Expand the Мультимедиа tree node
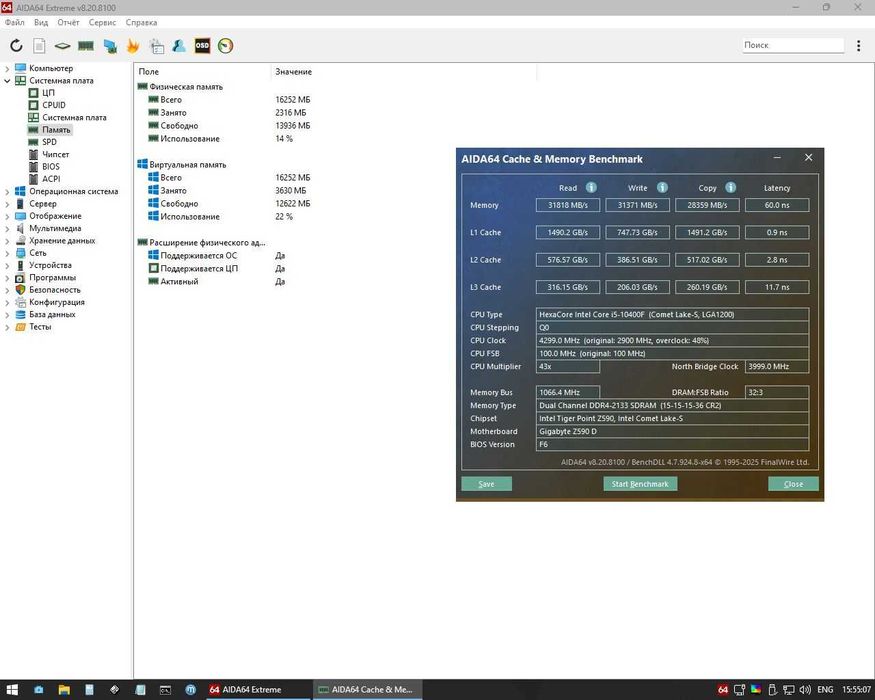The image size is (875, 700). (x=7, y=228)
